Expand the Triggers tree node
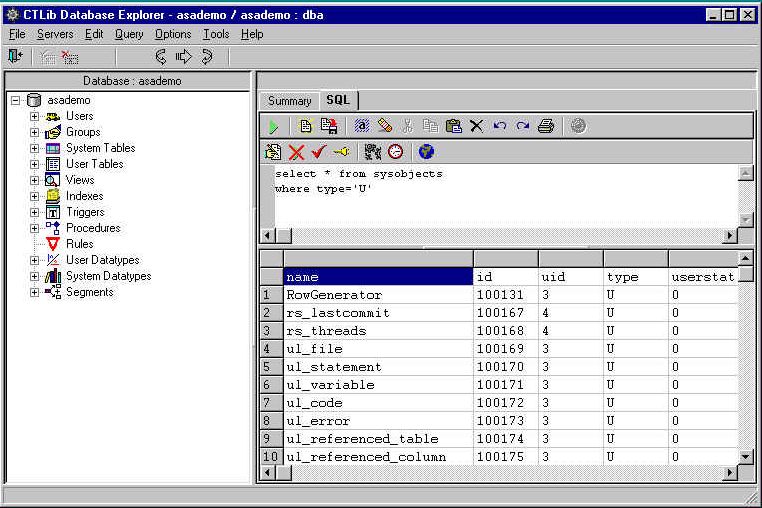The image size is (762, 508). coord(34,213)
